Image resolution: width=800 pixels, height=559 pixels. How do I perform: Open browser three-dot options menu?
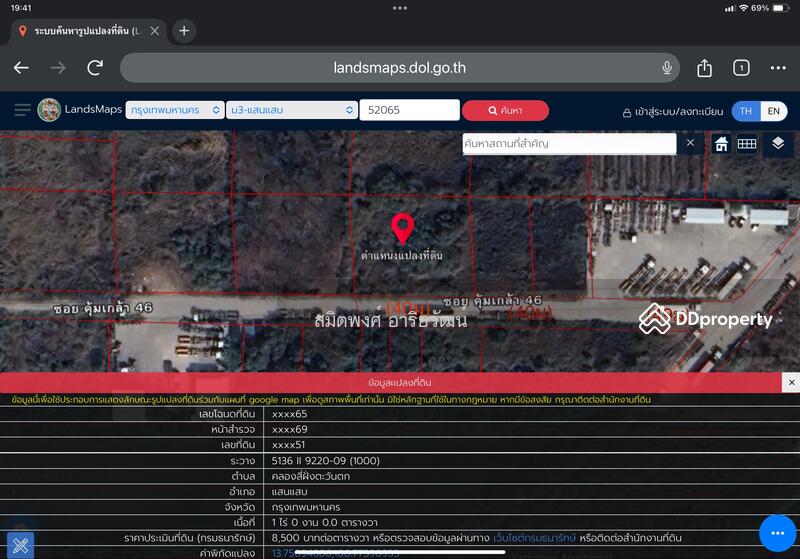pos(778,68)
